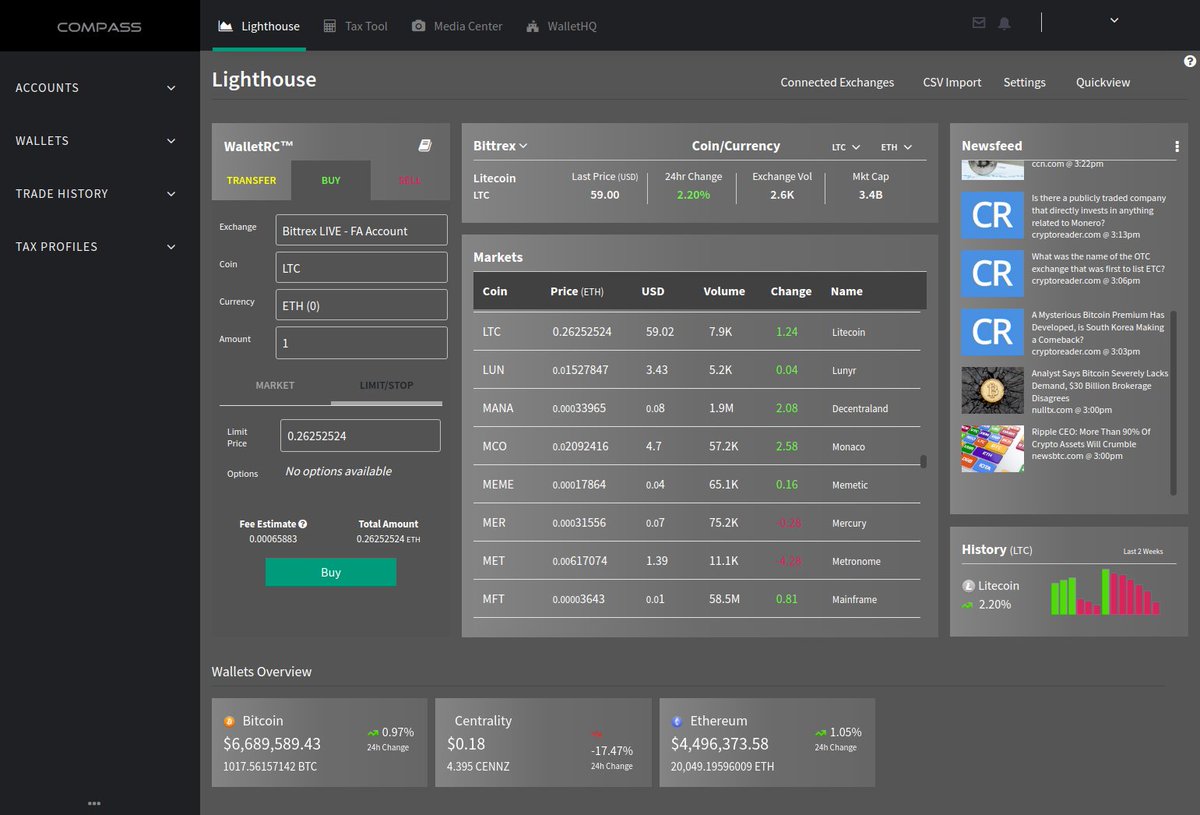Click the Newsfeed scrollbar
Image resolution: width=1200 pixels, height=815 pixels.
(x=1174, y=402)
